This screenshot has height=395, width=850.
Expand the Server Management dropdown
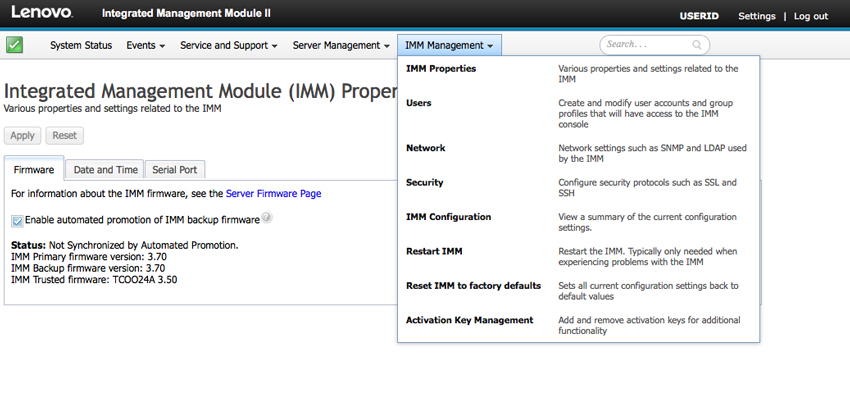[341, 46]
